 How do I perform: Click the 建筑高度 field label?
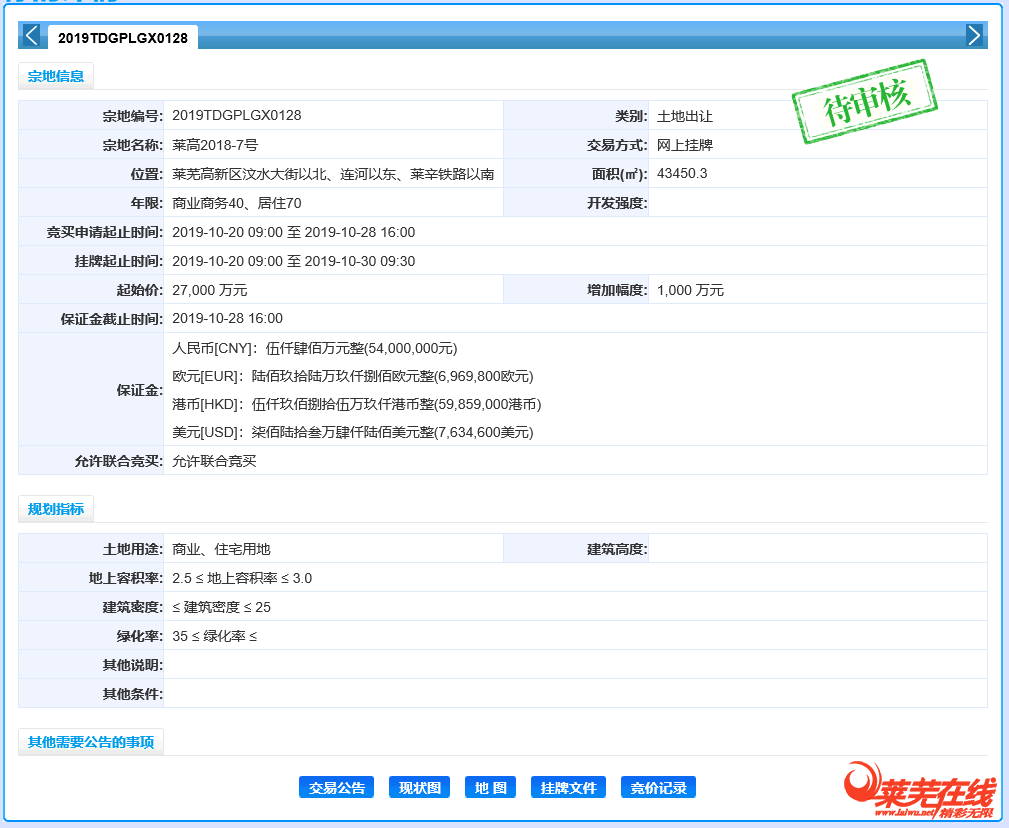coord(617,549)
